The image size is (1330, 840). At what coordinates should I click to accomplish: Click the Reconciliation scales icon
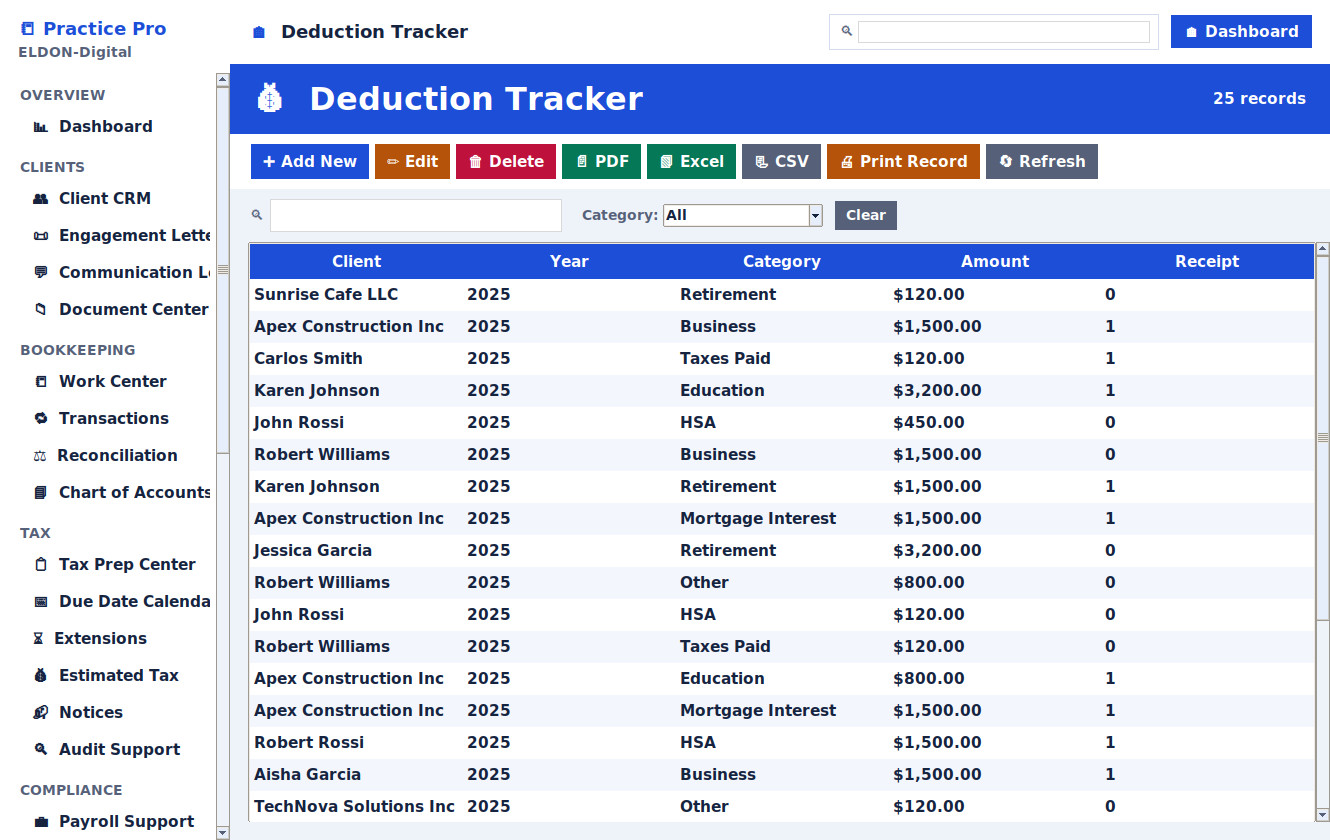click(x=40, y=456)
